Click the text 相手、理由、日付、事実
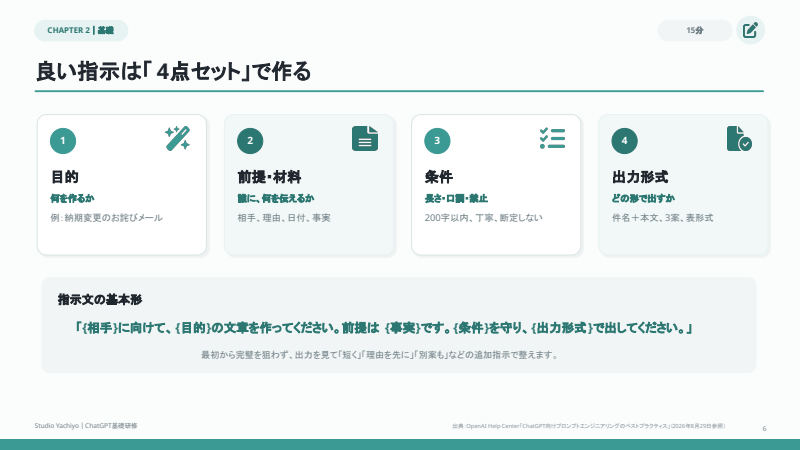800x450 pixels. (x=284, y=218)
